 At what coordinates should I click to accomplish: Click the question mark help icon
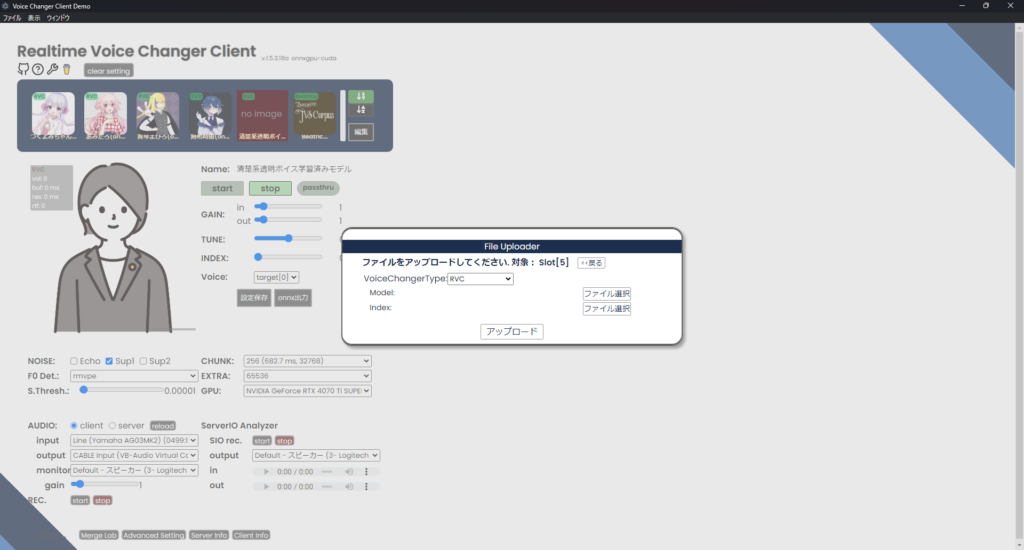coord(38,69)
